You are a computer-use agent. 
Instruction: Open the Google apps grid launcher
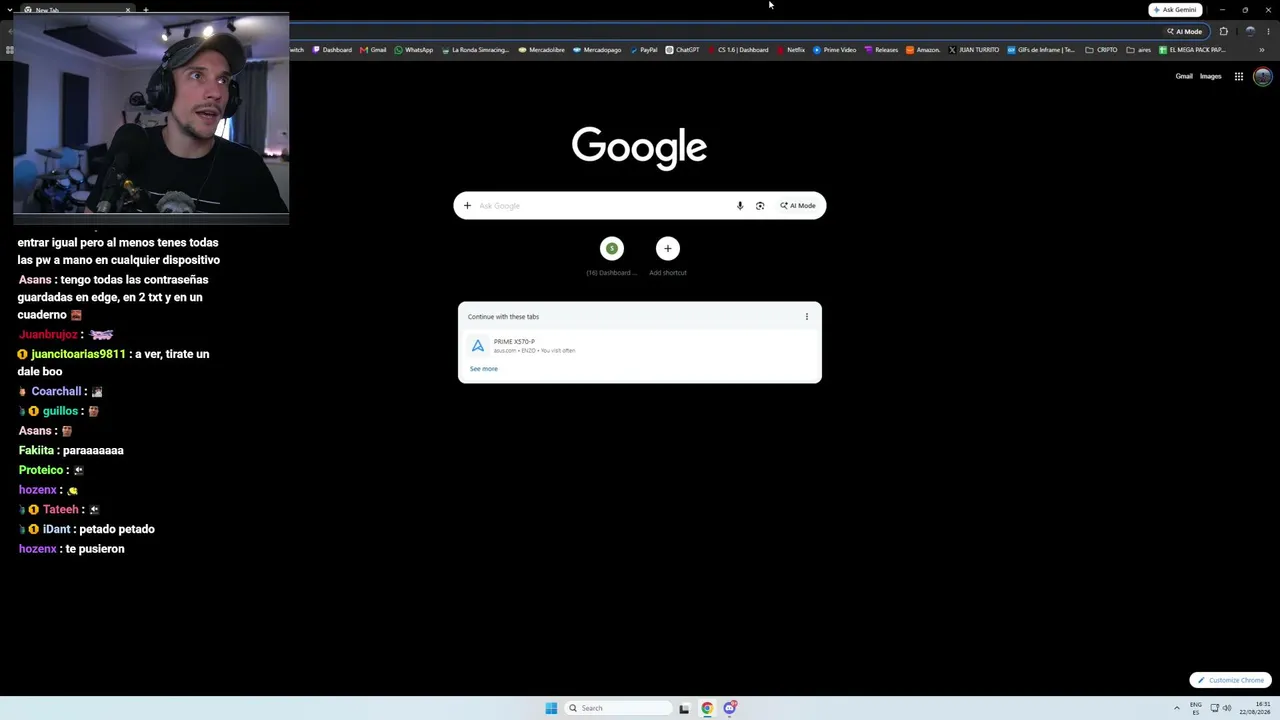pyautogui.click(x=1239, y=77)
